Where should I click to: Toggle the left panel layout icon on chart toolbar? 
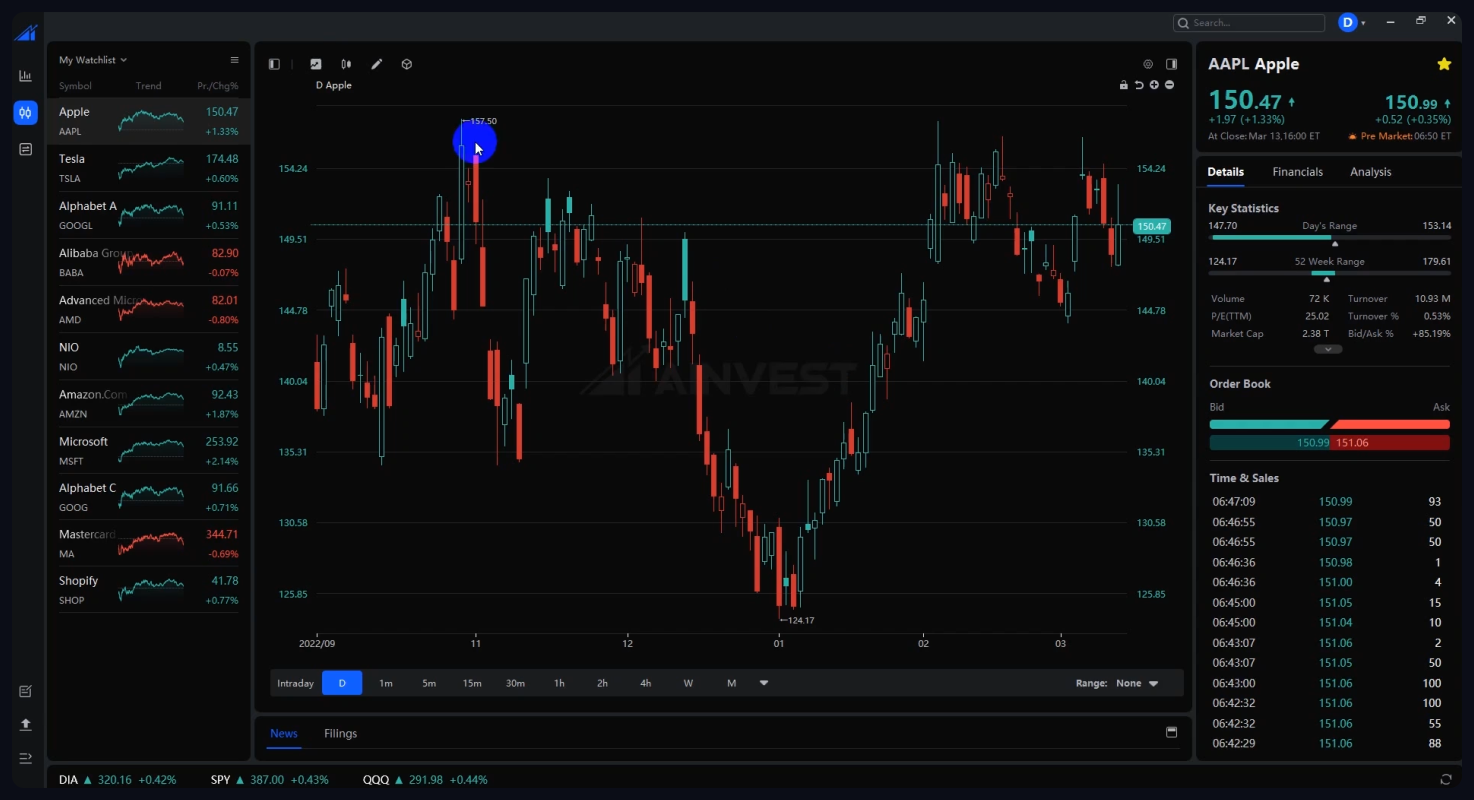[274, 64]
